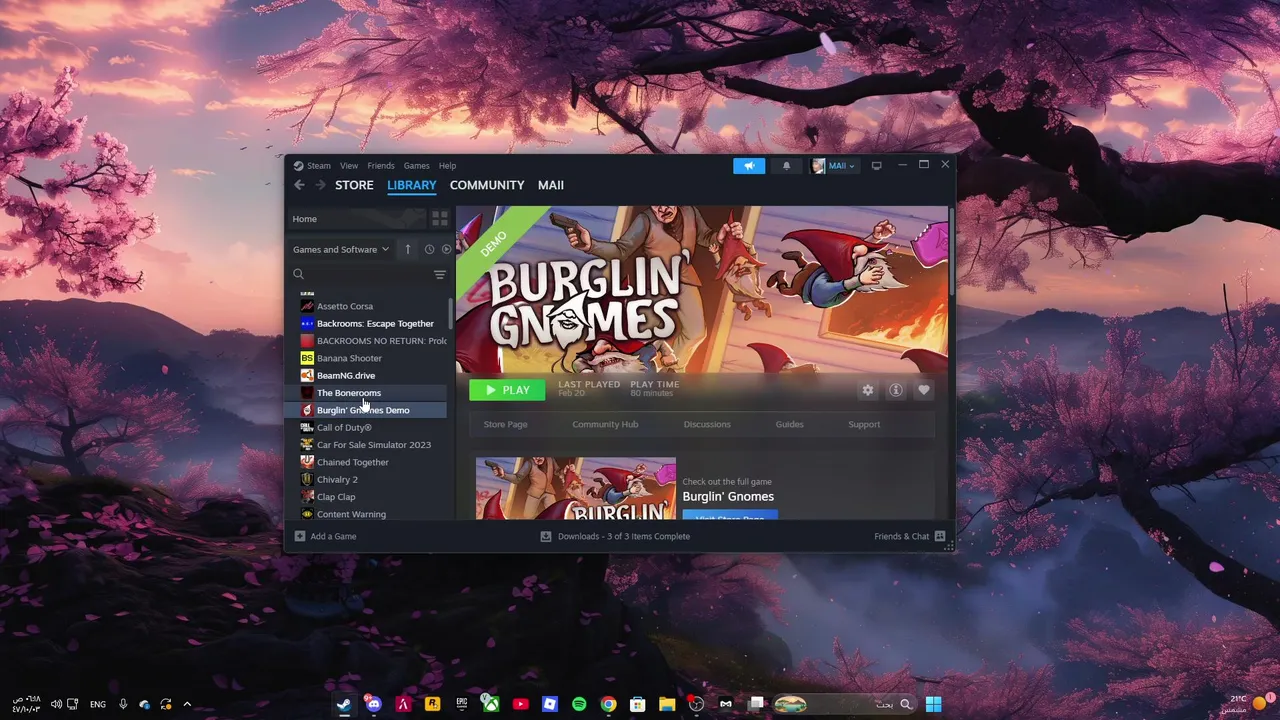Open advanced library filters icon

440,274
